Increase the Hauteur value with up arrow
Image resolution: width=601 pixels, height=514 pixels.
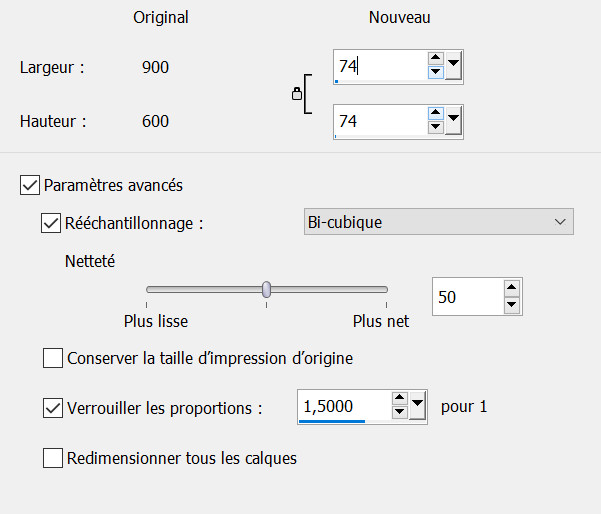point(435,115)
